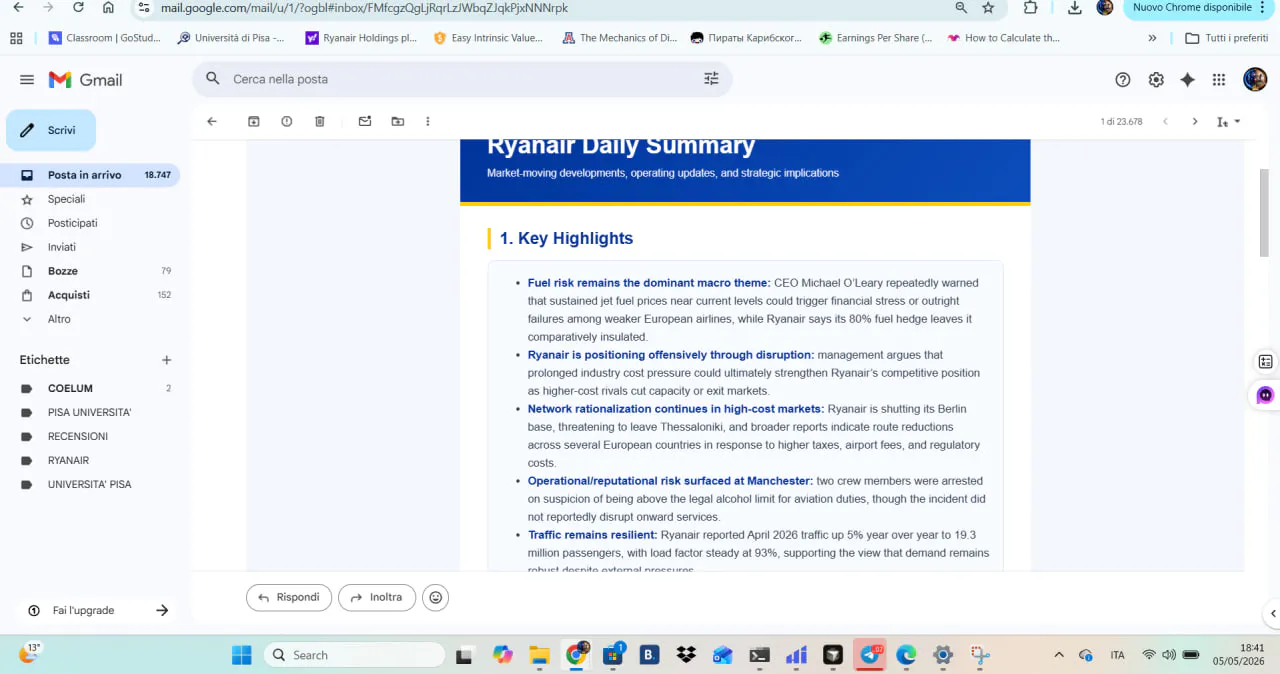The image size is (1280, 674).
Task: Open Chrome home page icon
Action: click(x=108, y=8)
